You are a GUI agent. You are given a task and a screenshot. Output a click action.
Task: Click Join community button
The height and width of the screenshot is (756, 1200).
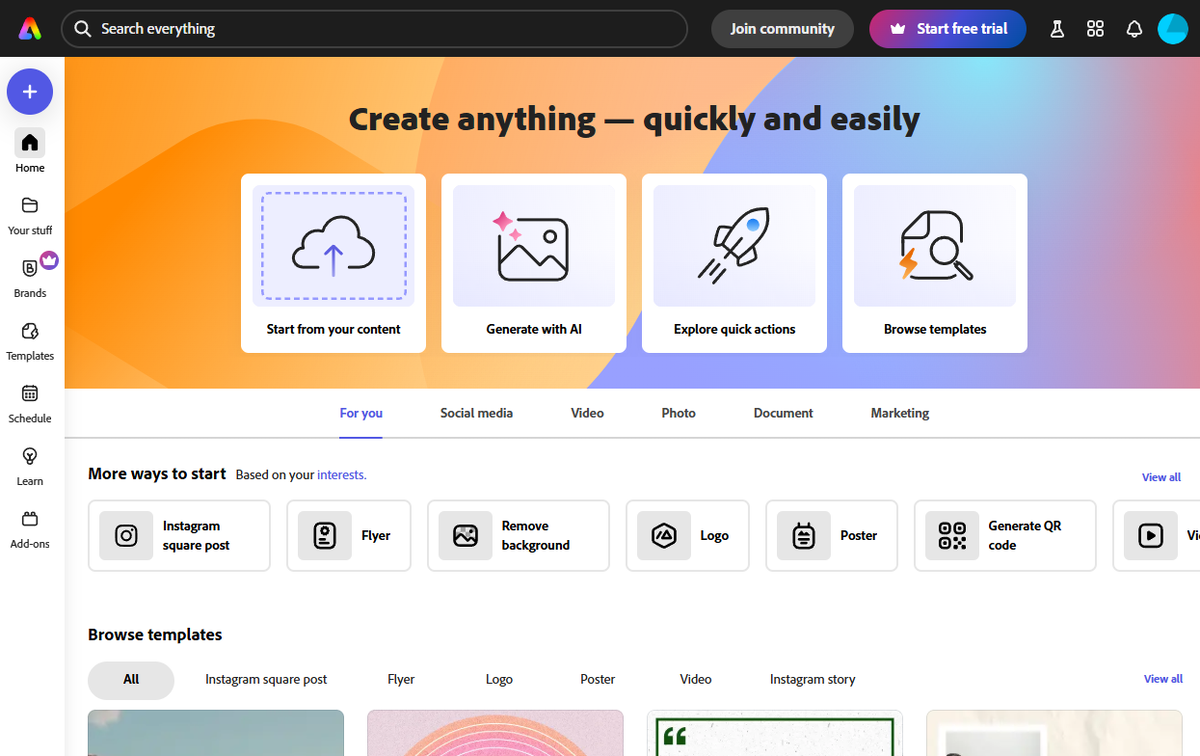tap(782, 29)
